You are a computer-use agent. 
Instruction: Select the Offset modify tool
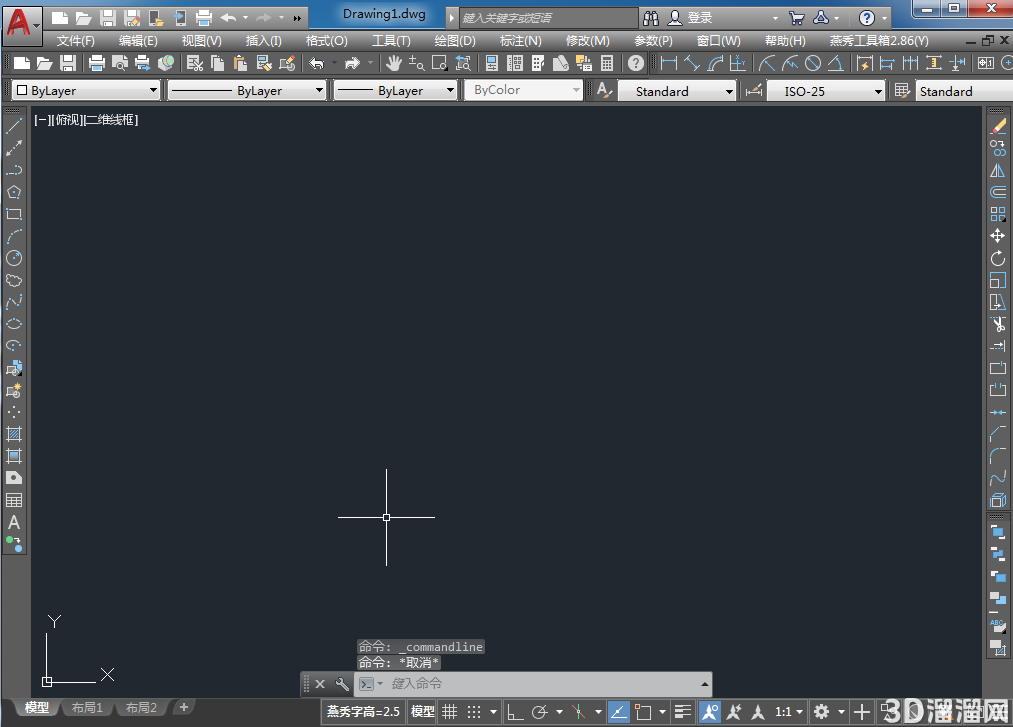(x=998, y=192)
